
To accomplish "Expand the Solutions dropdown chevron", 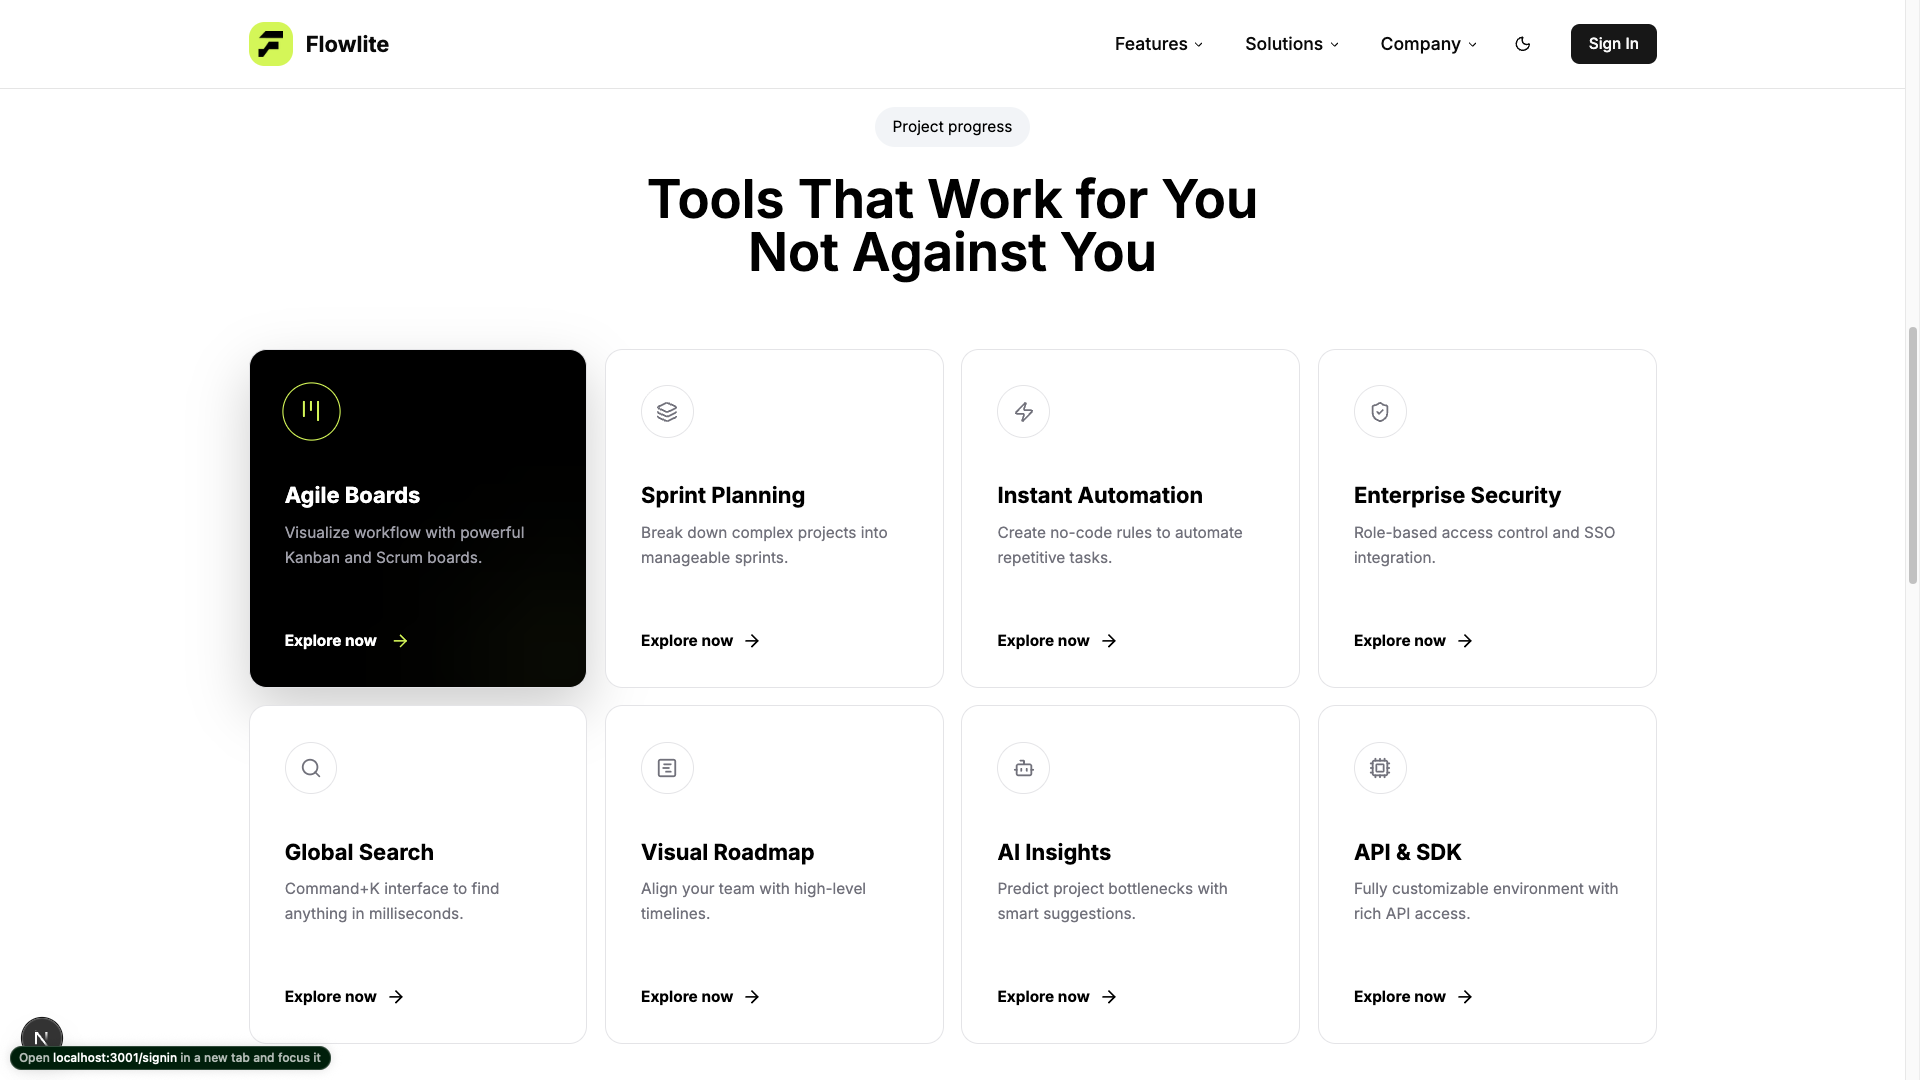I will click(1334, 45).
